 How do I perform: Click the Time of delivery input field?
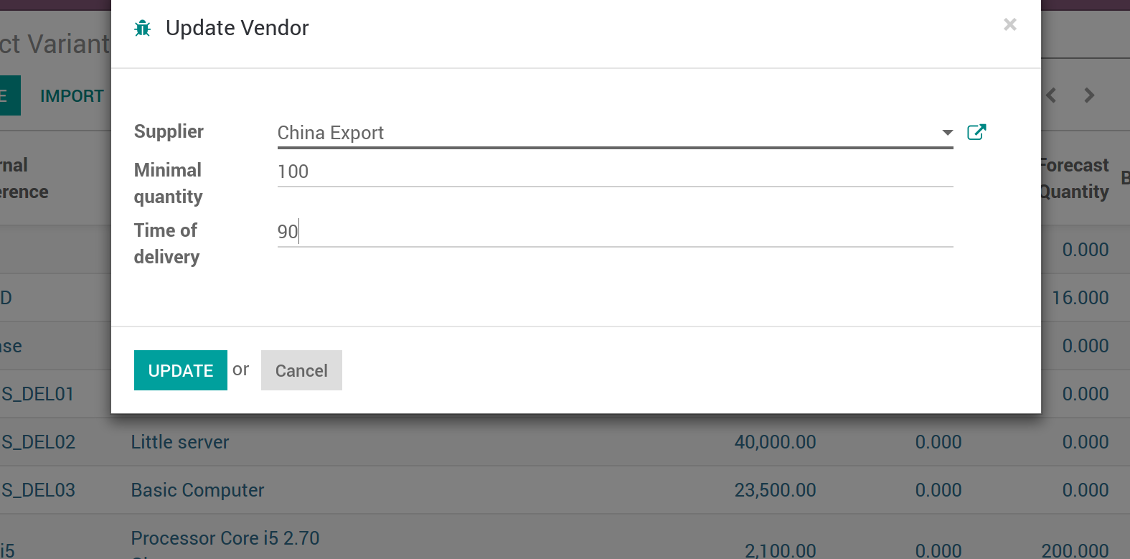pos(614,232)
